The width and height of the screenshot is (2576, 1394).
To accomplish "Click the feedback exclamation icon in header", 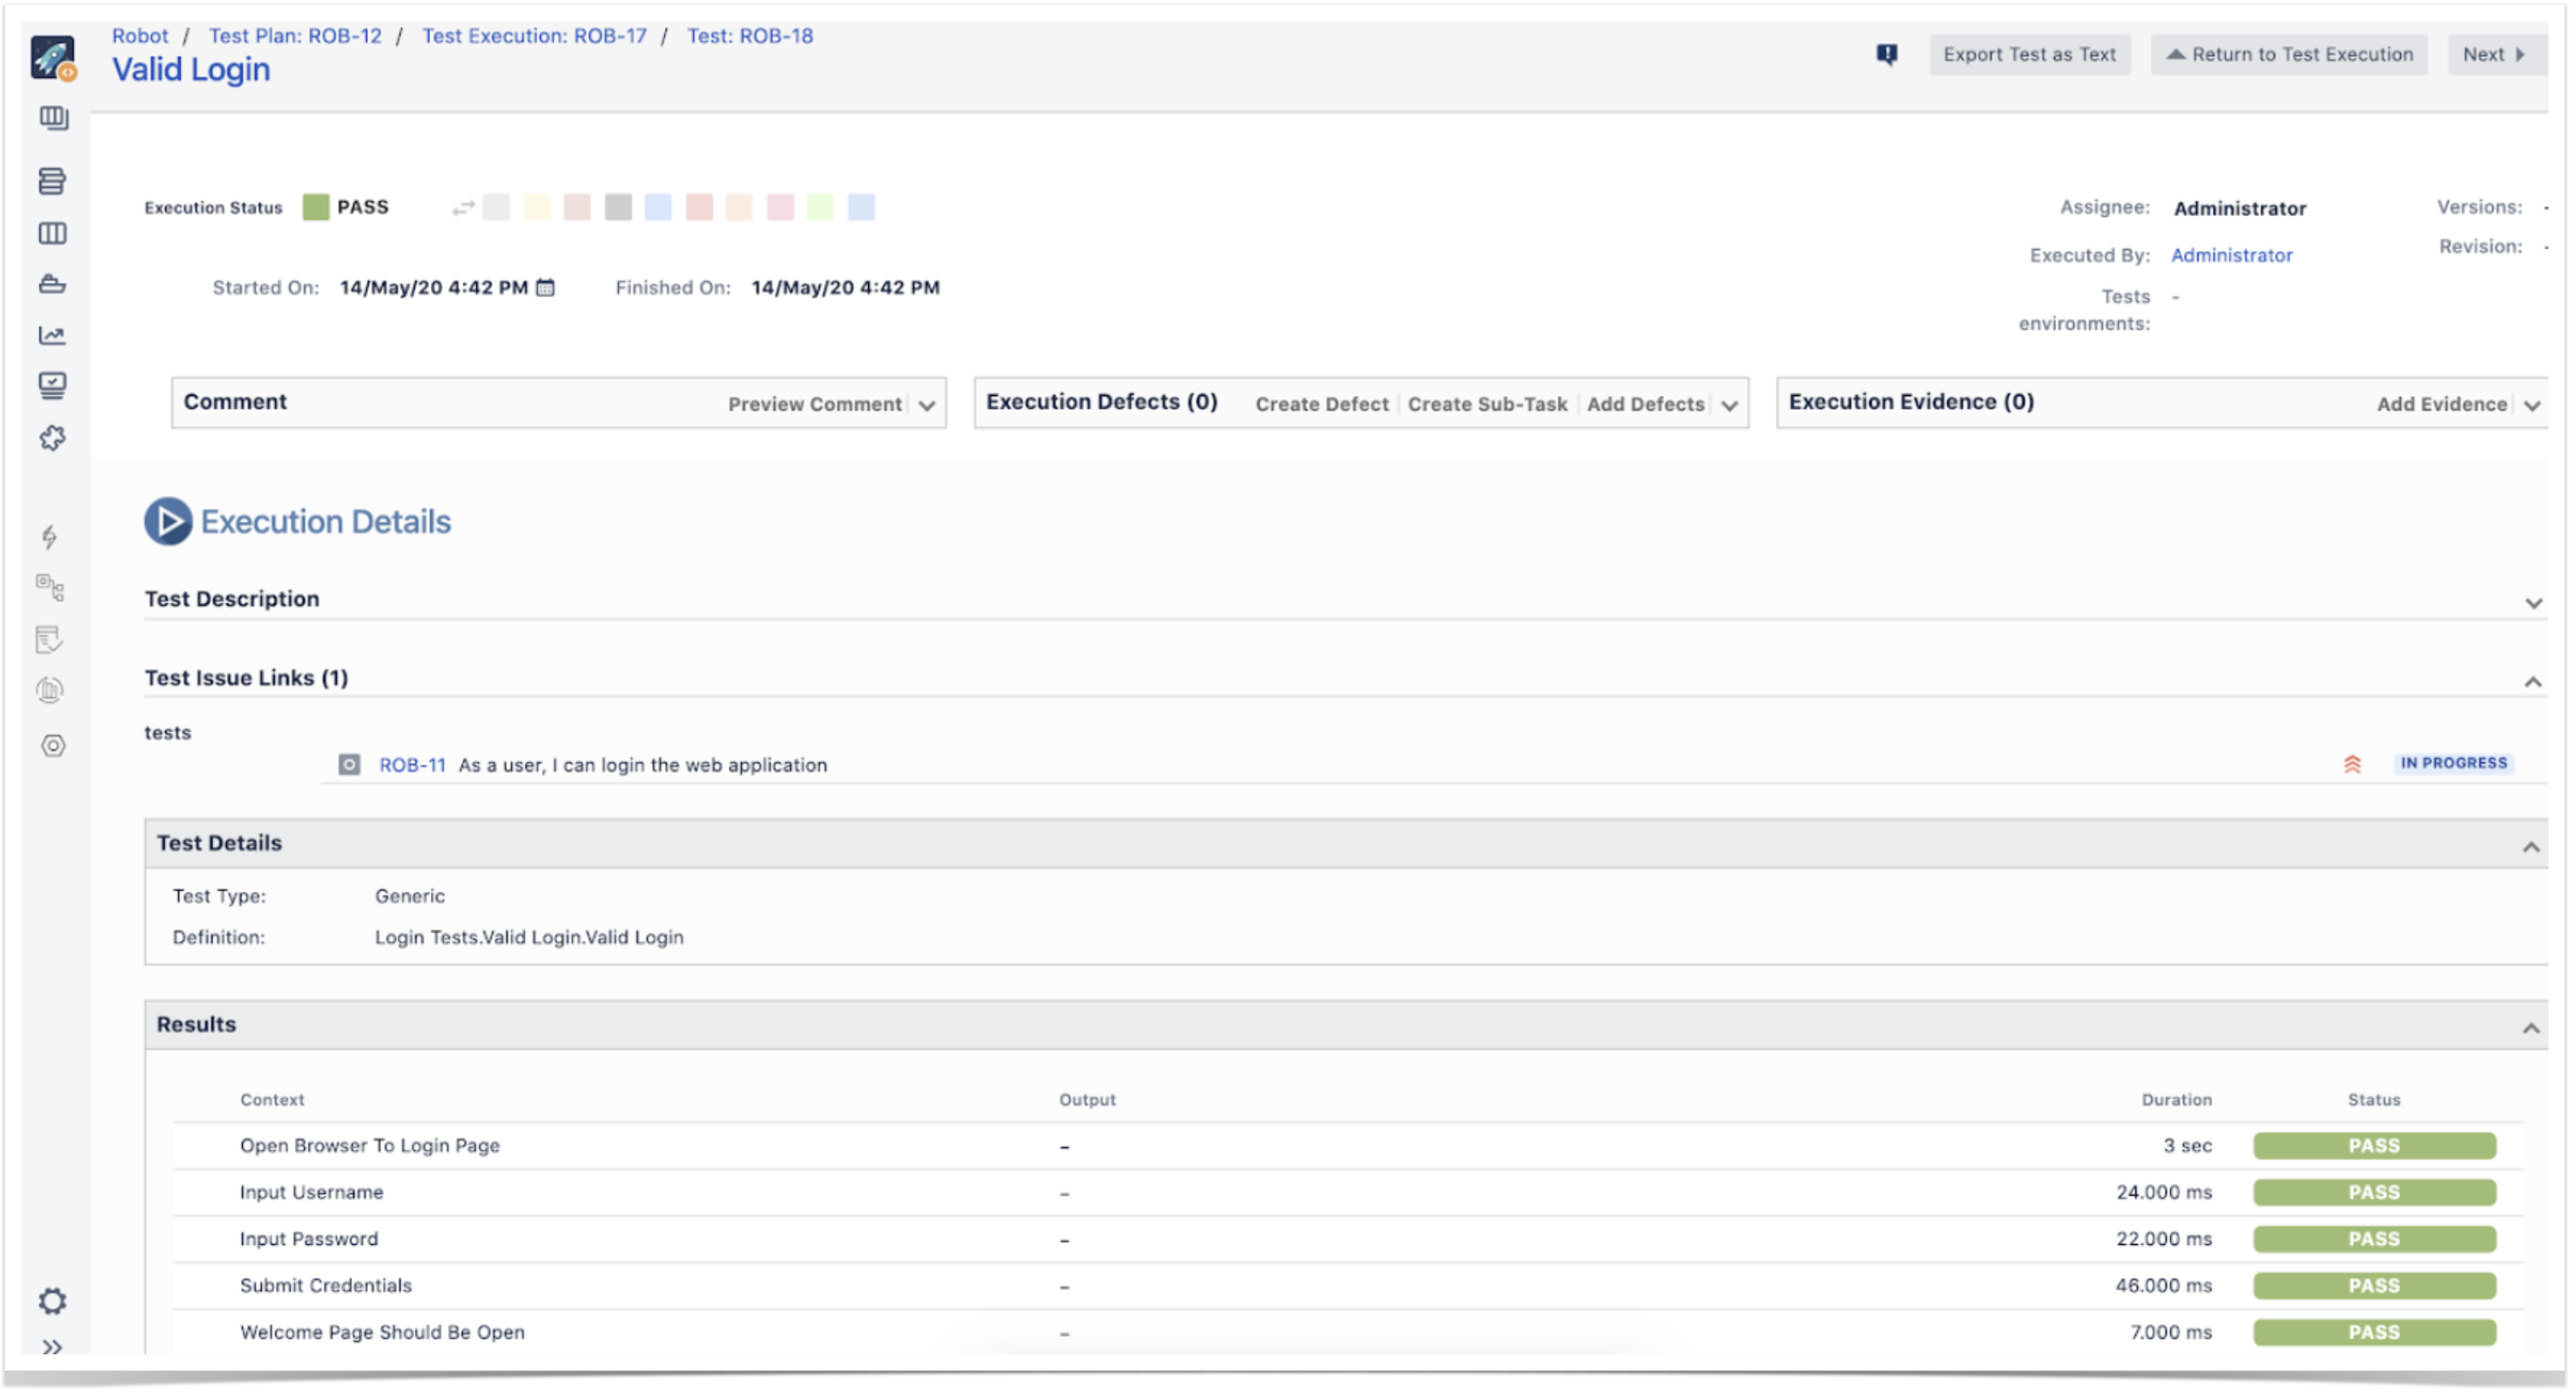I will click(x=1888, y=55).
